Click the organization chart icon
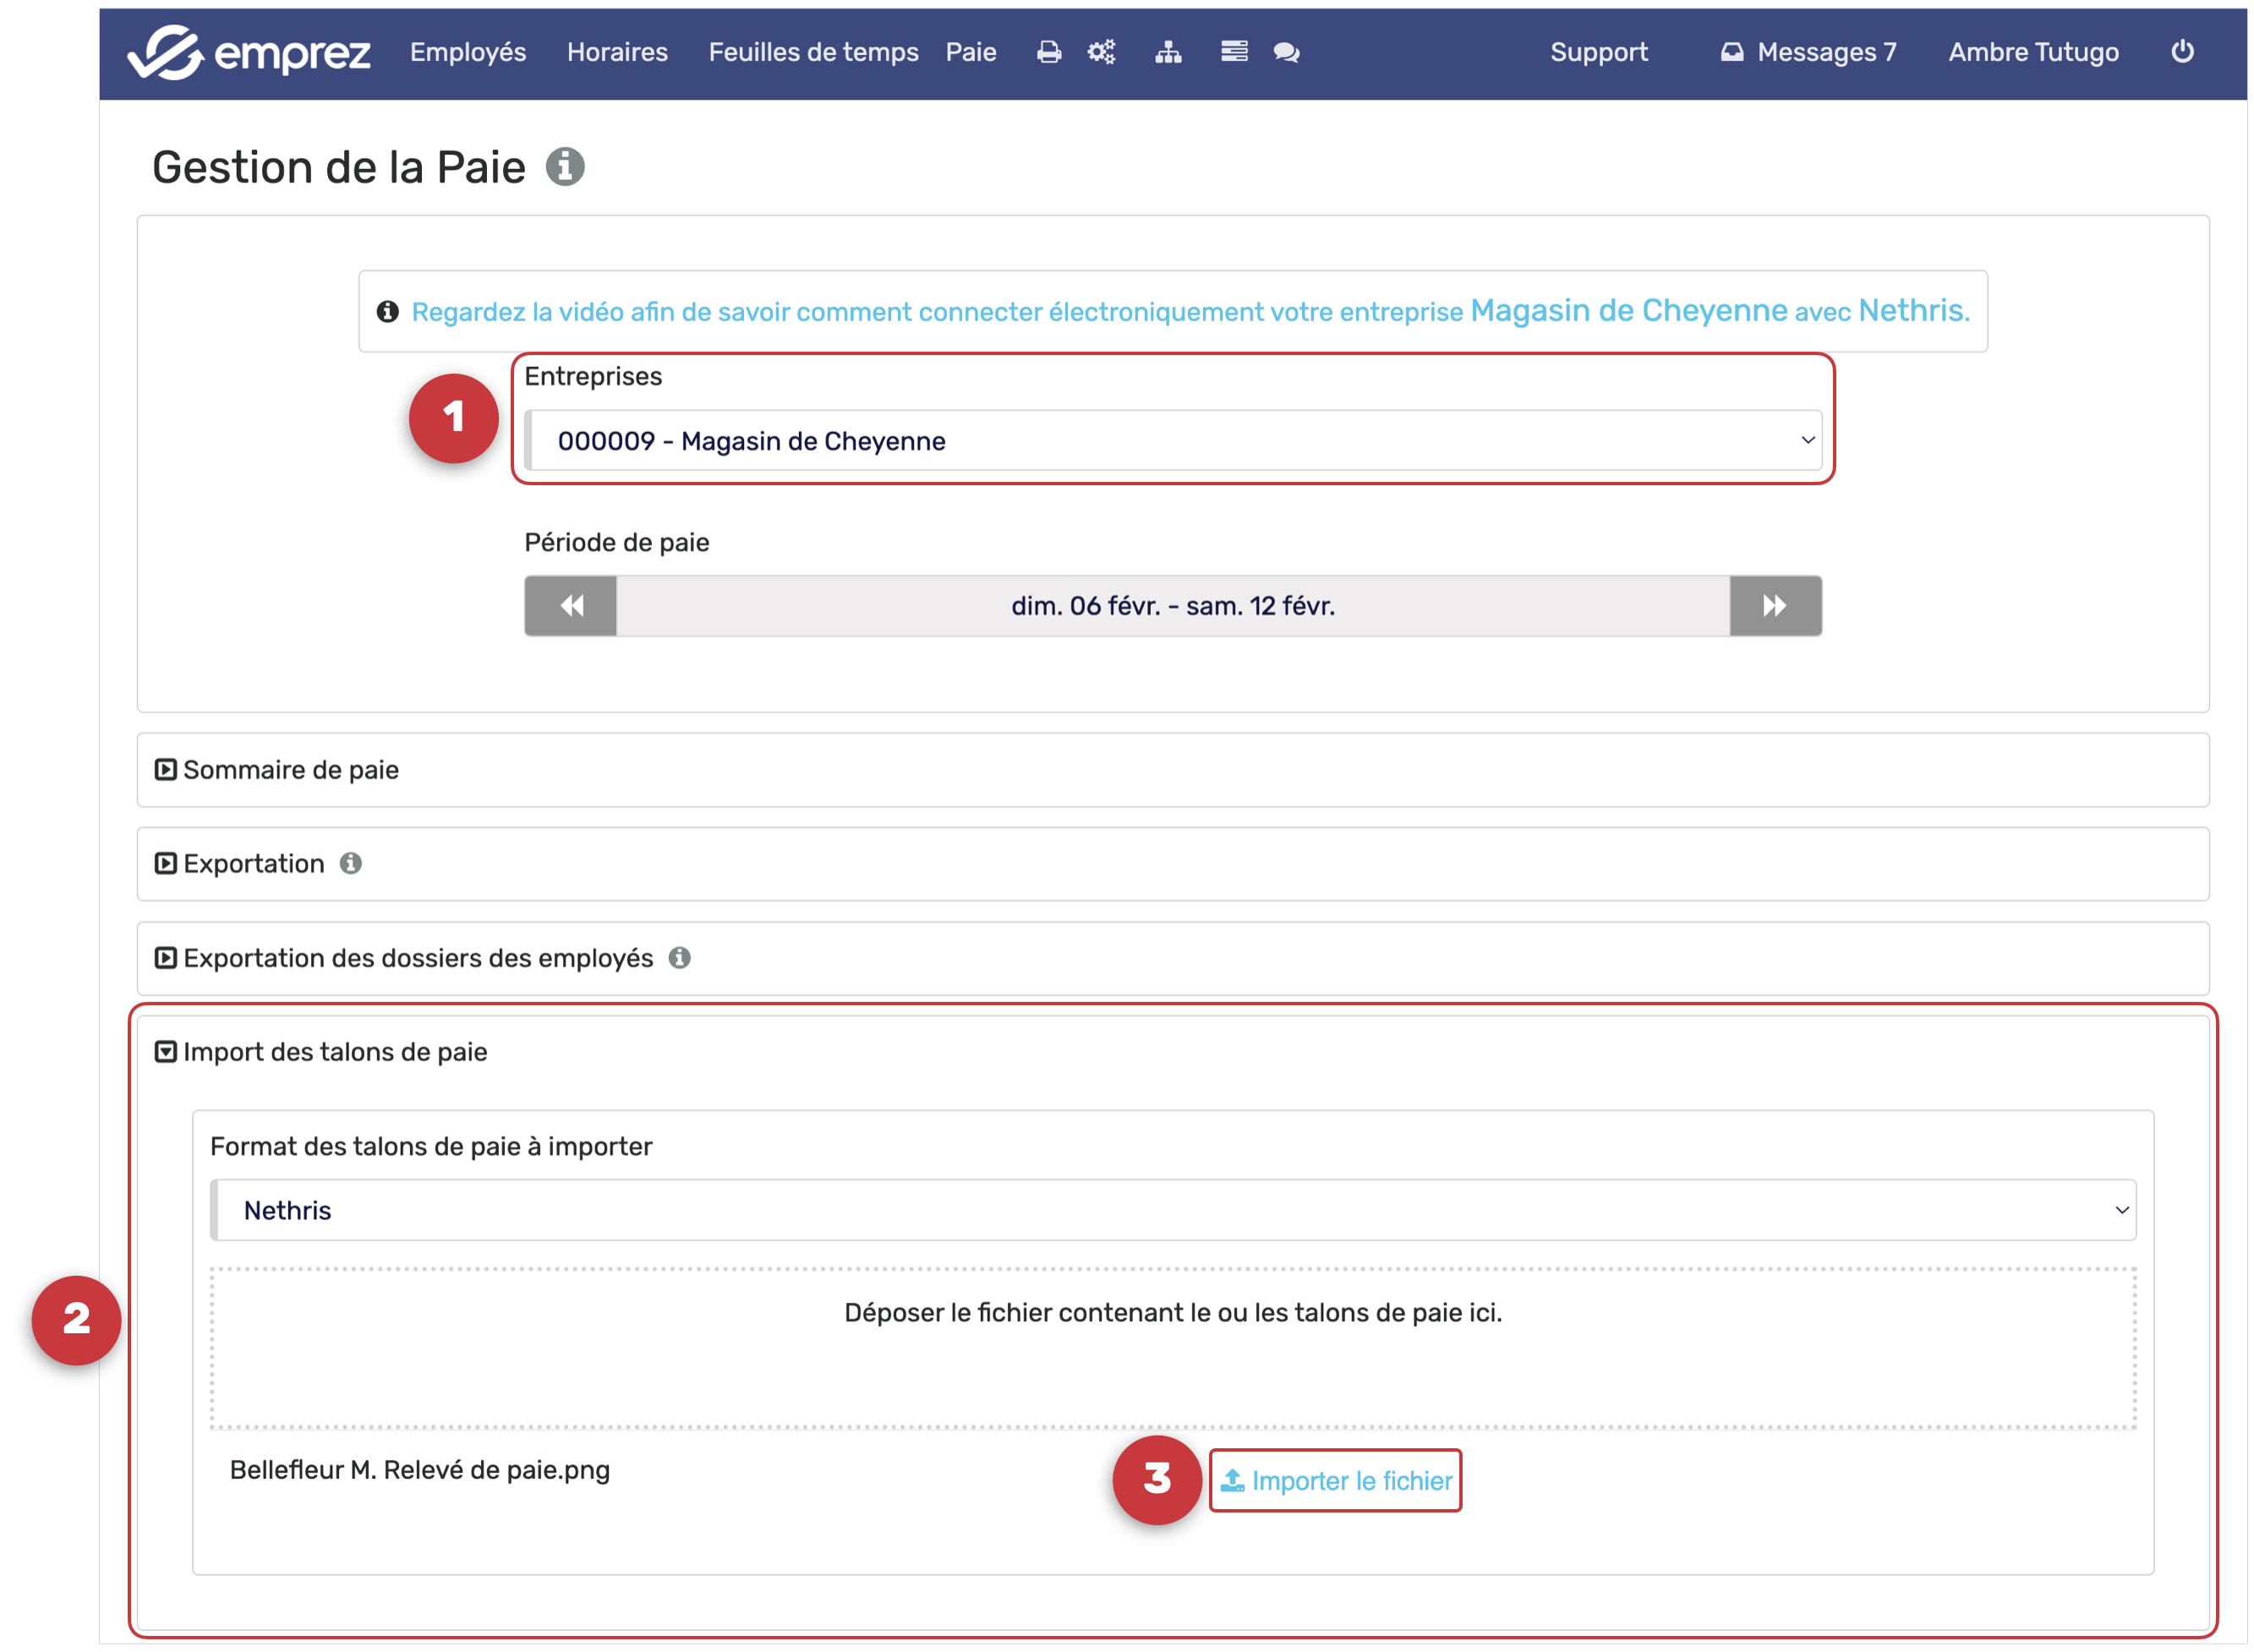The width and height of the screenshot is (2254, 1652). [x=1168, y=52]
